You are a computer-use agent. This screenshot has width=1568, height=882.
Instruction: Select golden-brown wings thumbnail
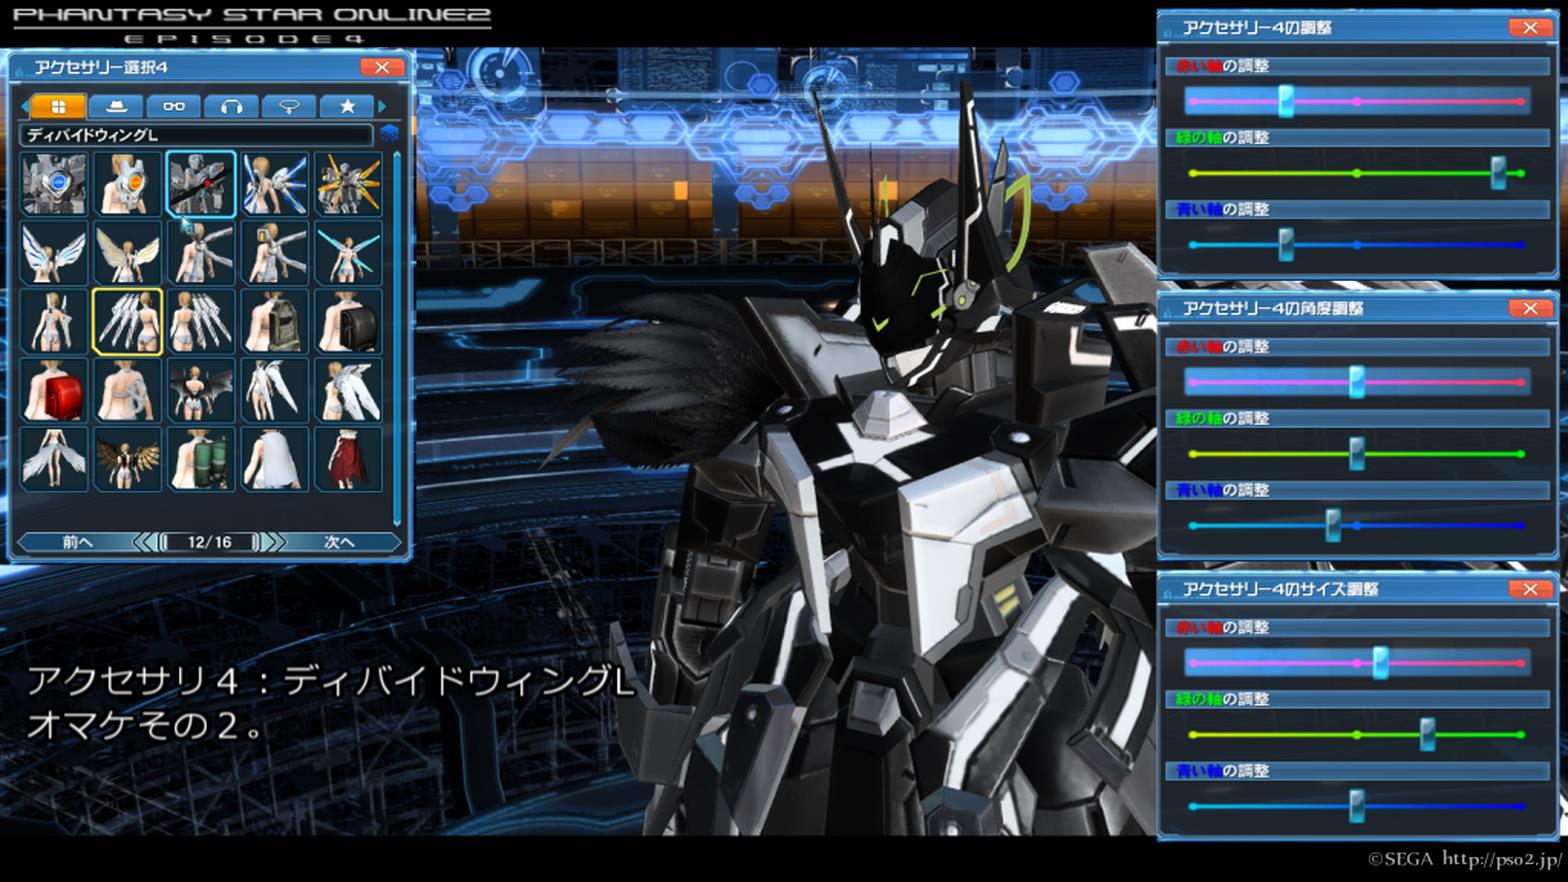click(x=127, y=460)
